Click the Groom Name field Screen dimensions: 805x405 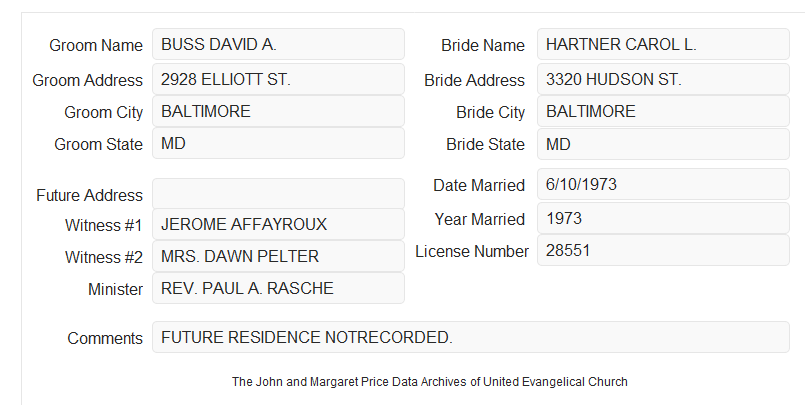click(x=278, y=45)
